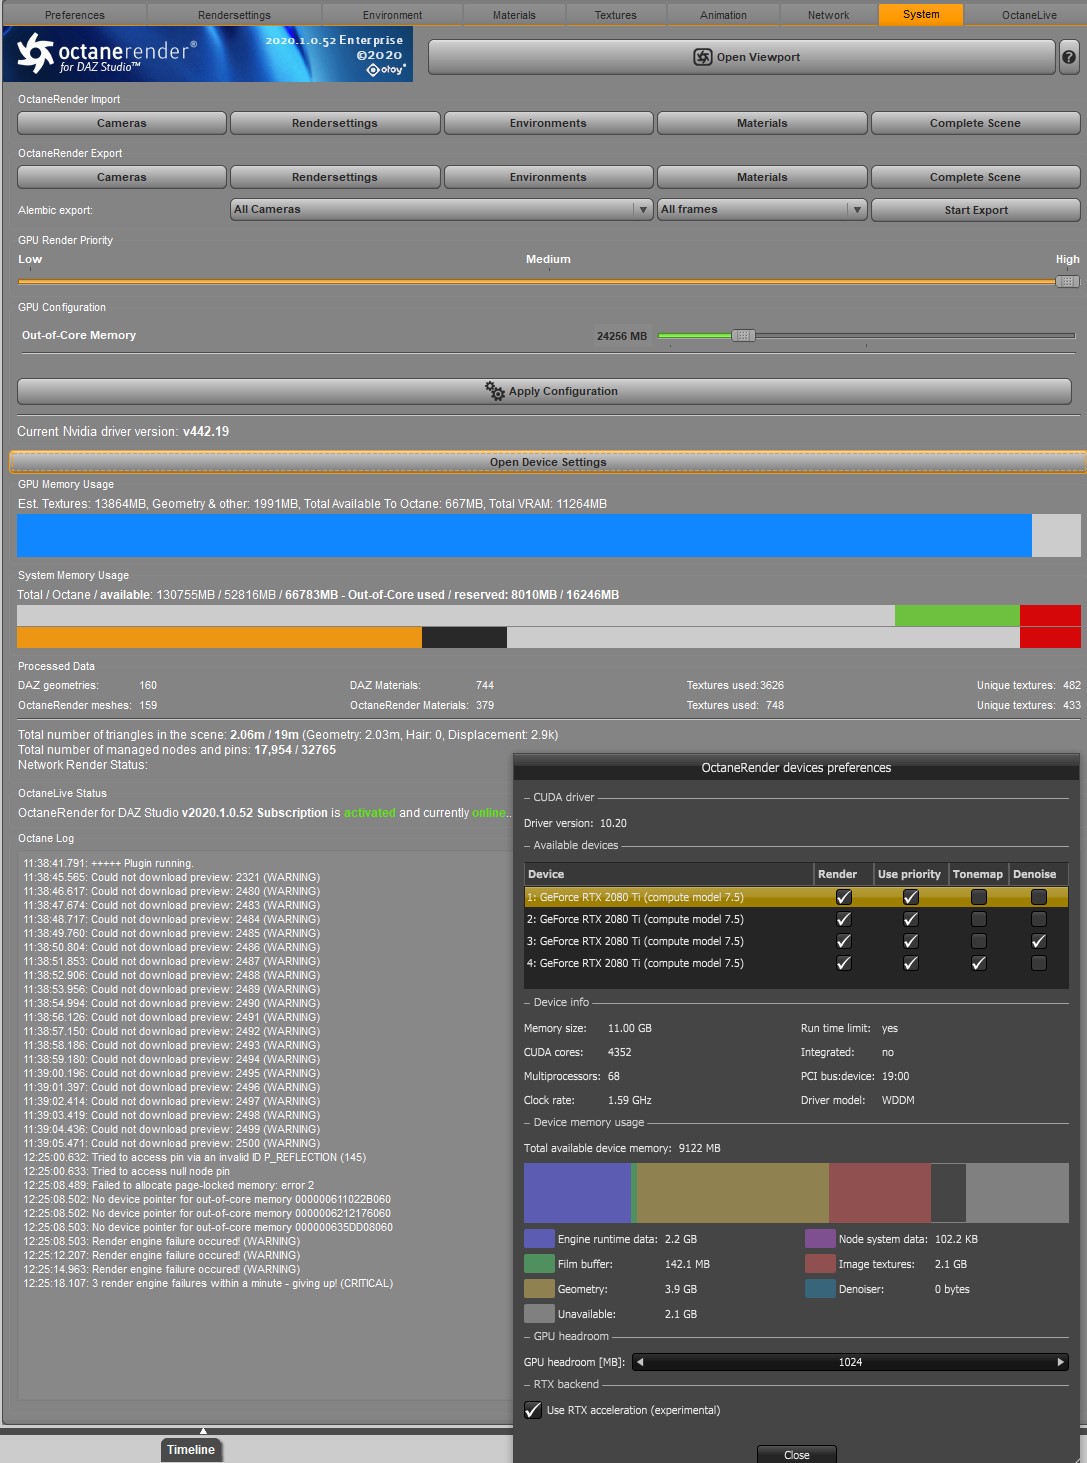Toggle Use priority checkbox for device 4

[x=910, y=963]
